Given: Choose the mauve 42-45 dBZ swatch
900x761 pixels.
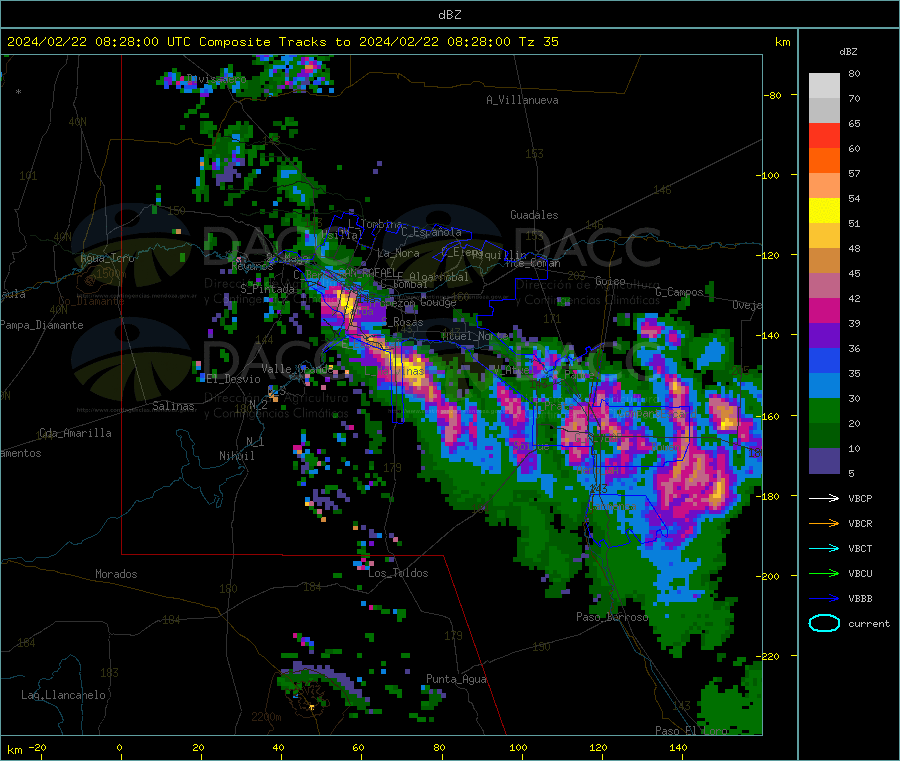Looking at the screenshot, I should [x=824, y=286].
